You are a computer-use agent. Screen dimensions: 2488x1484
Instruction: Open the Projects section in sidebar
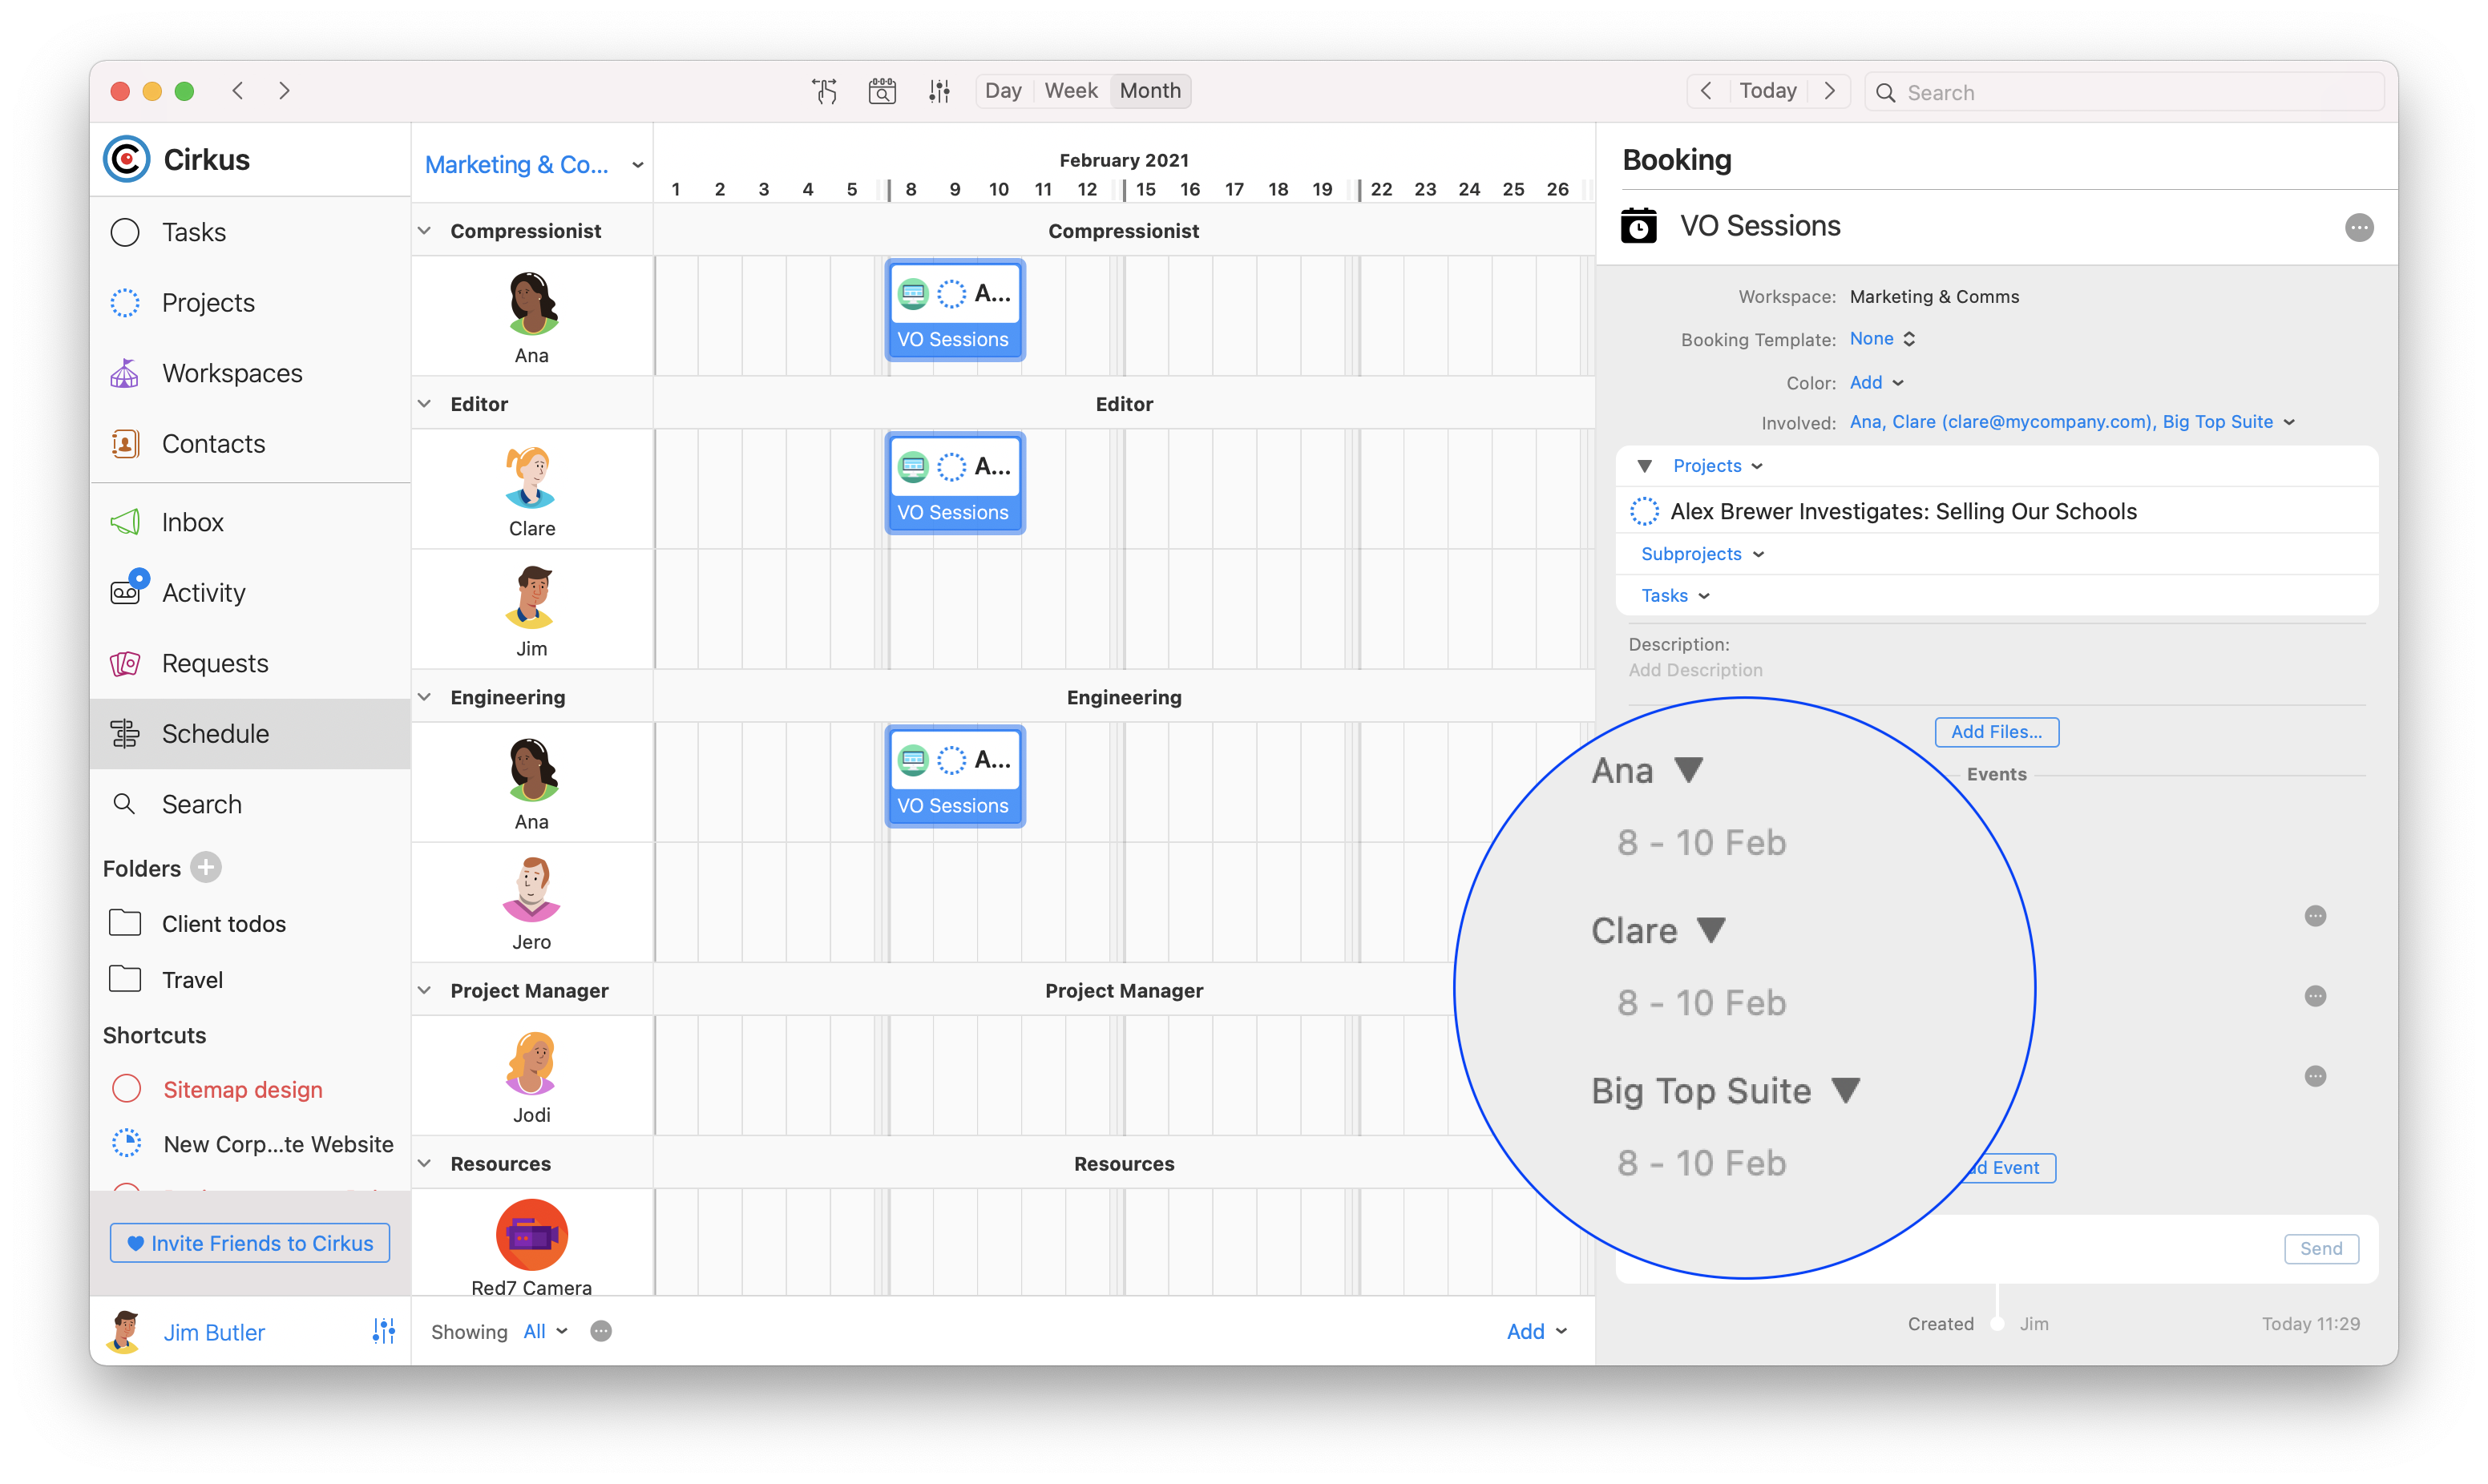click(250, 302)
